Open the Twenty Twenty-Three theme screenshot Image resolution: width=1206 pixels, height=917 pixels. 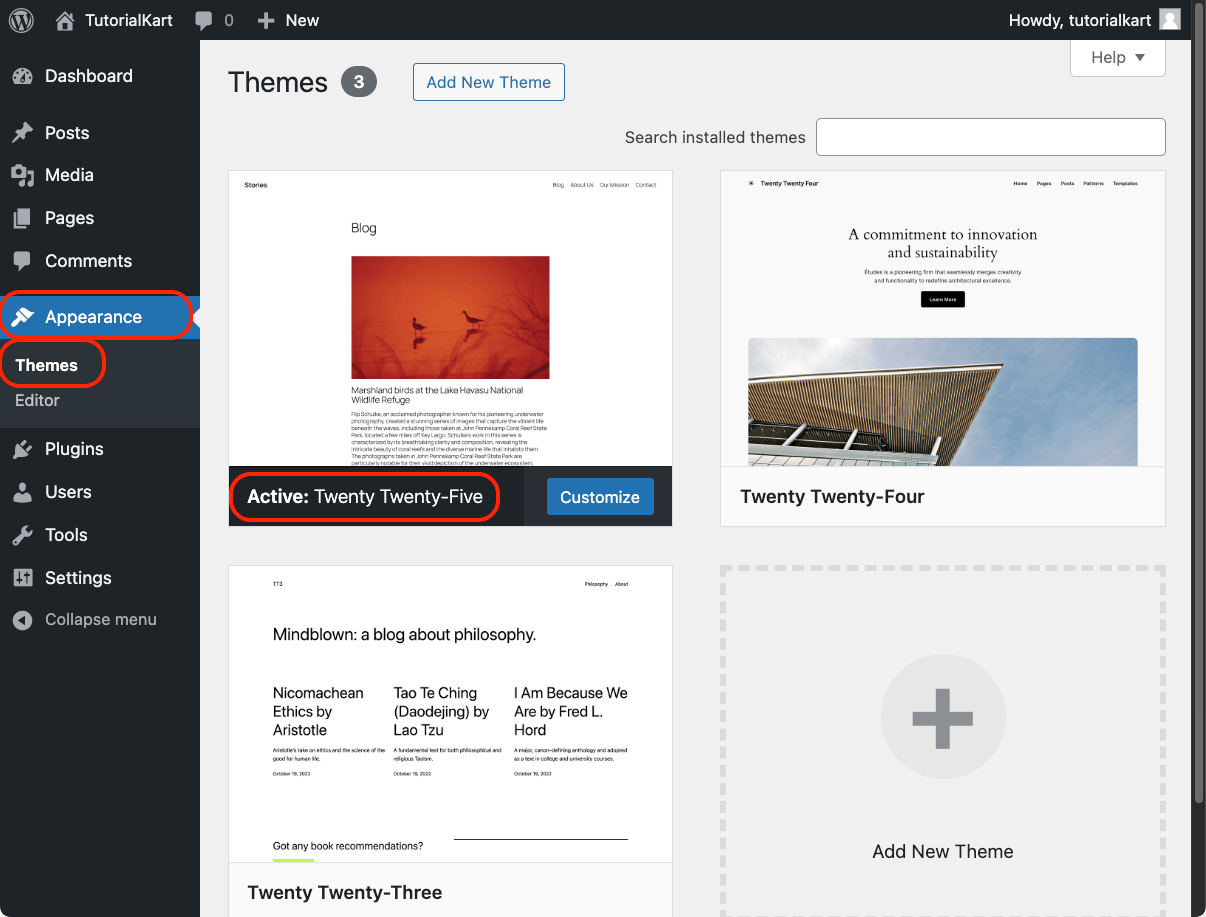(451, 714)
